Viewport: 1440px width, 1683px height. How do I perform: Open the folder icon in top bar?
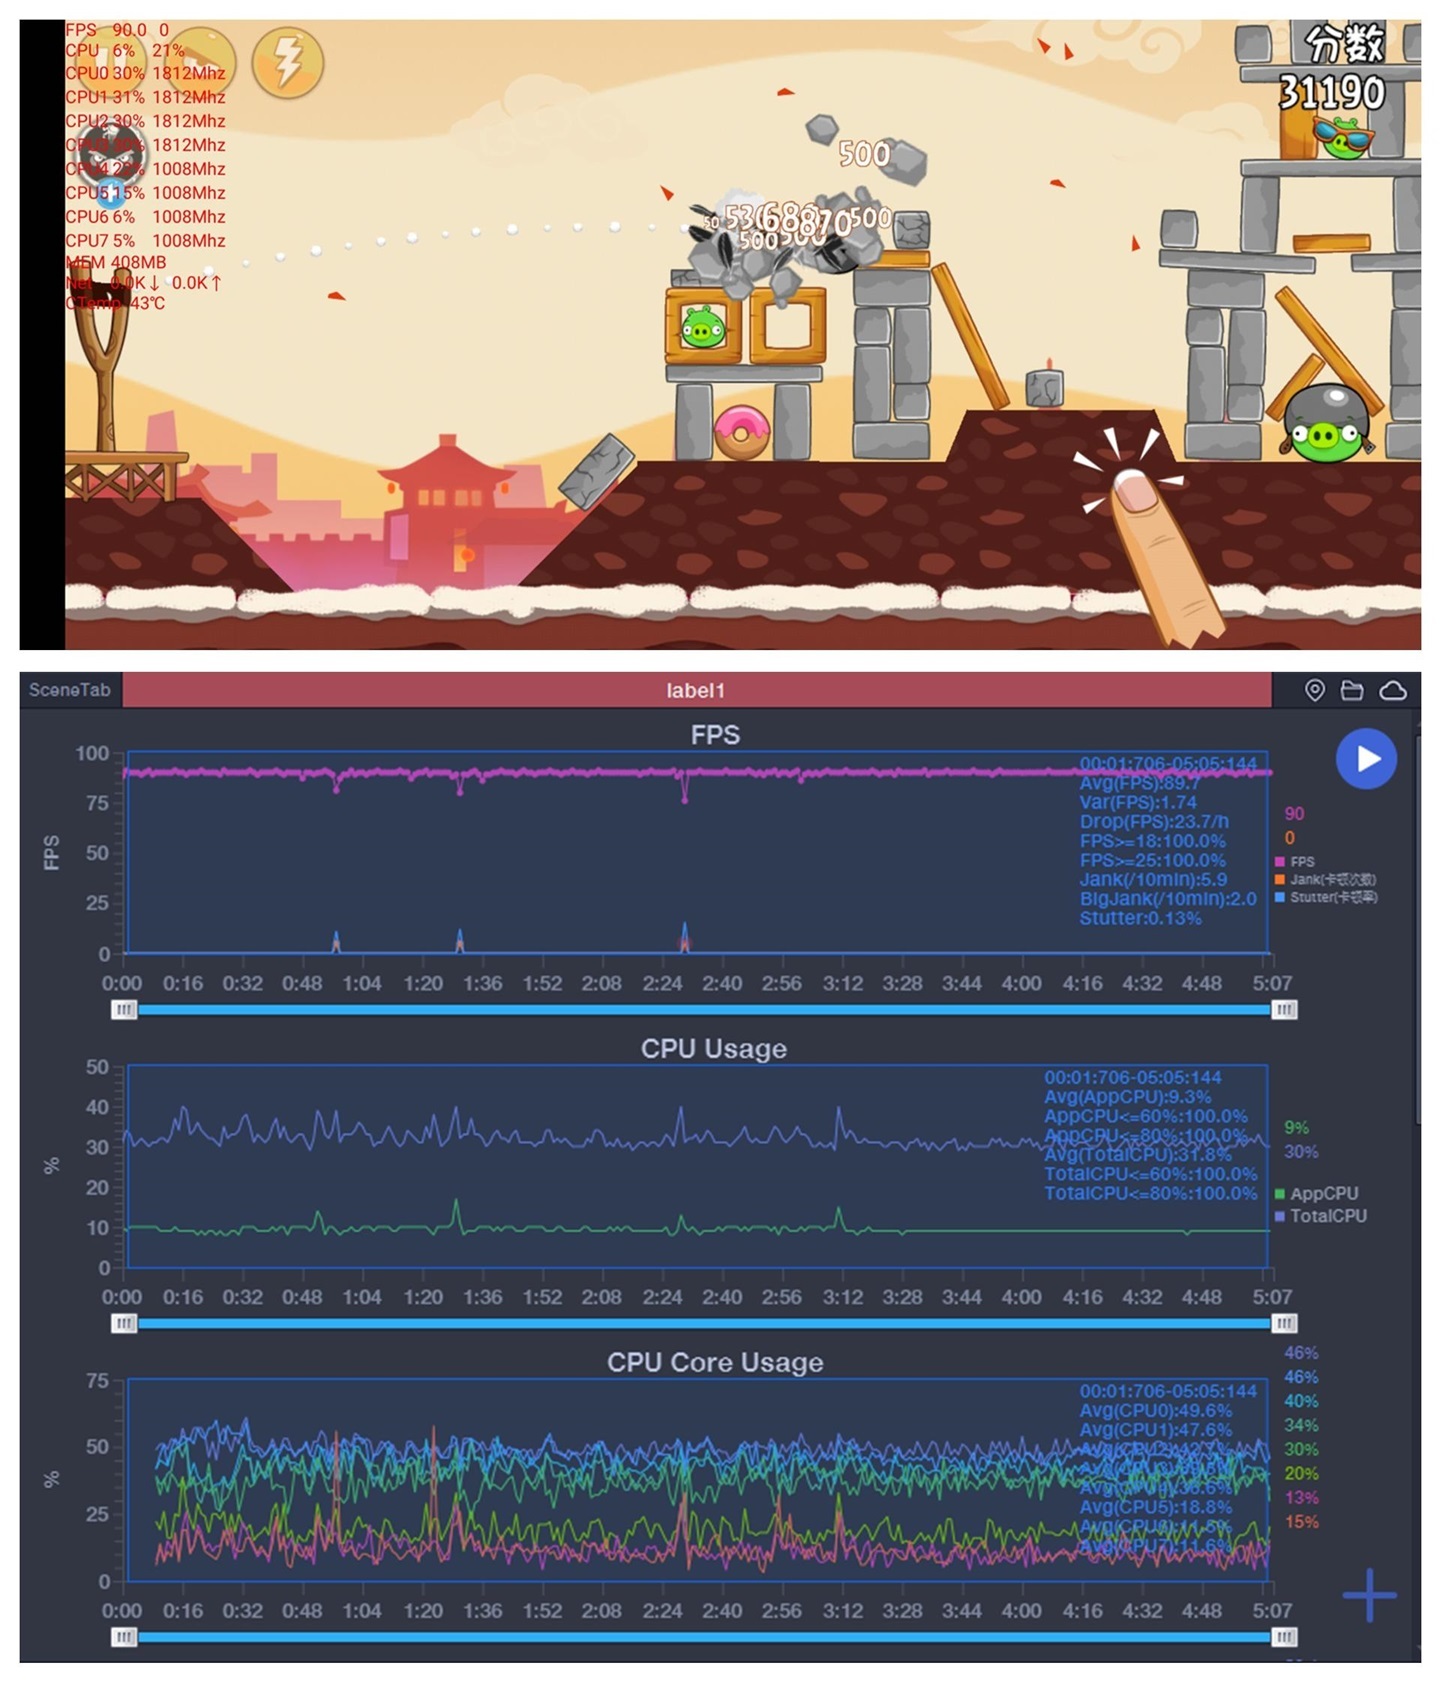1352,690
